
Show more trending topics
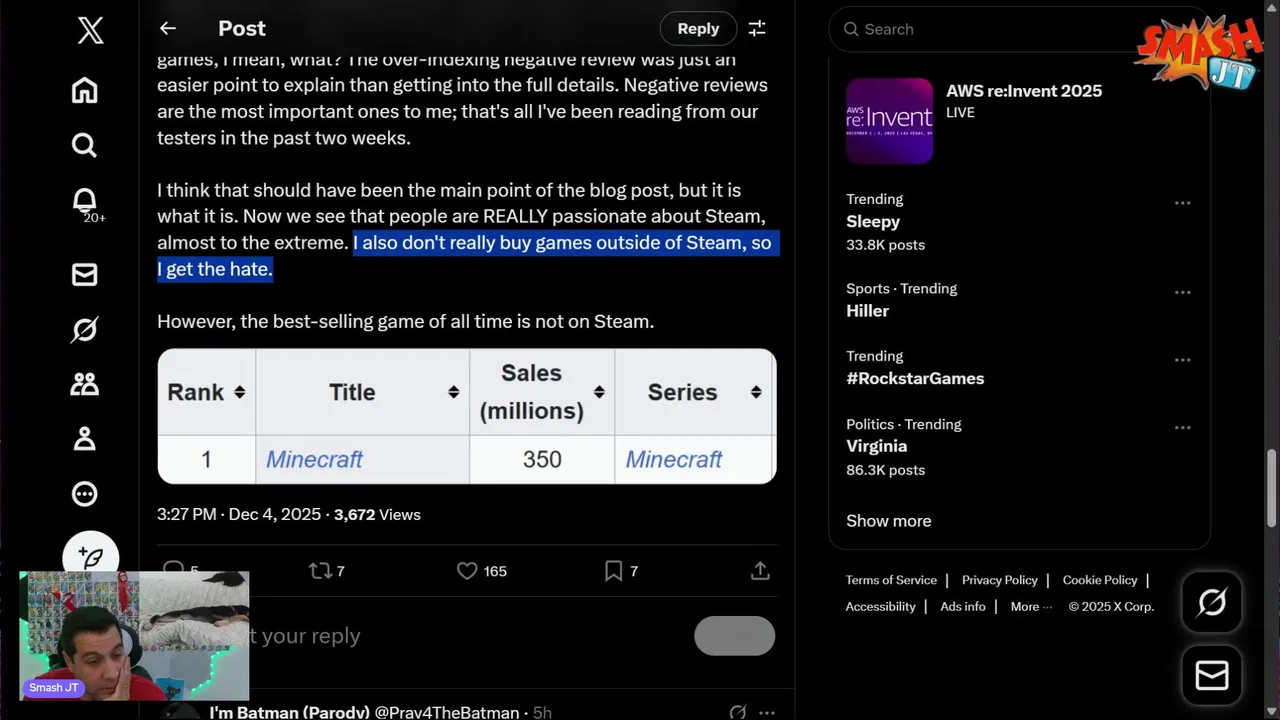pyautogui.click(x=888, y=521)
